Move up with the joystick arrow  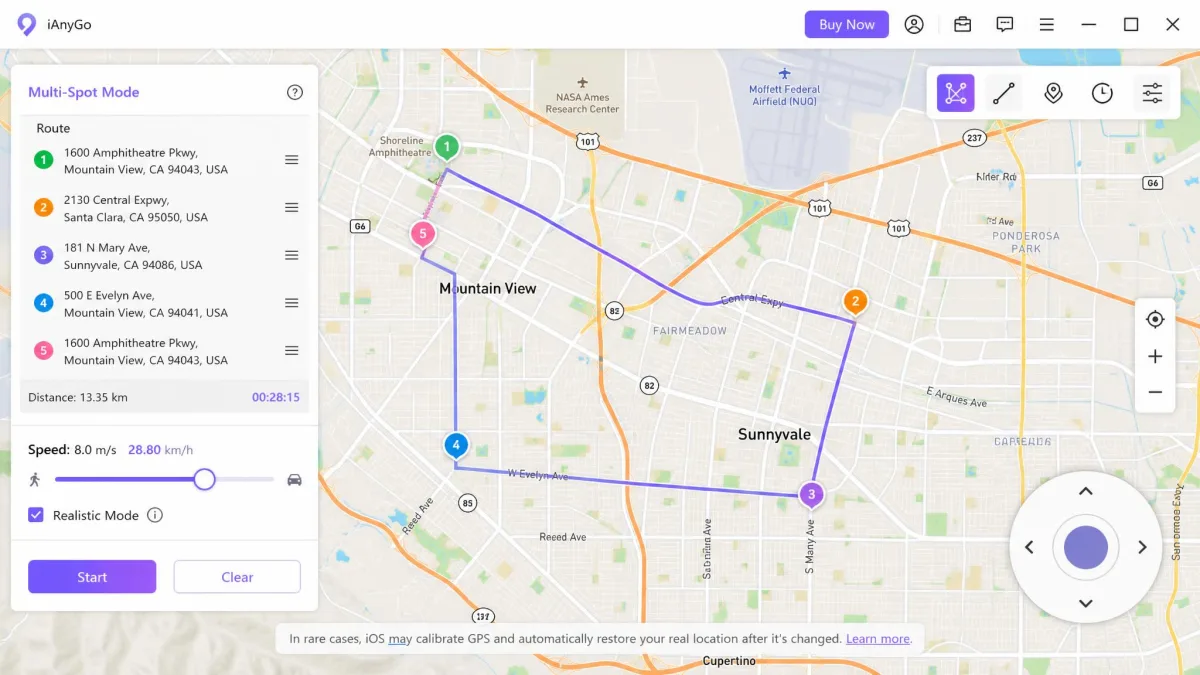[x=1085, y=491]
